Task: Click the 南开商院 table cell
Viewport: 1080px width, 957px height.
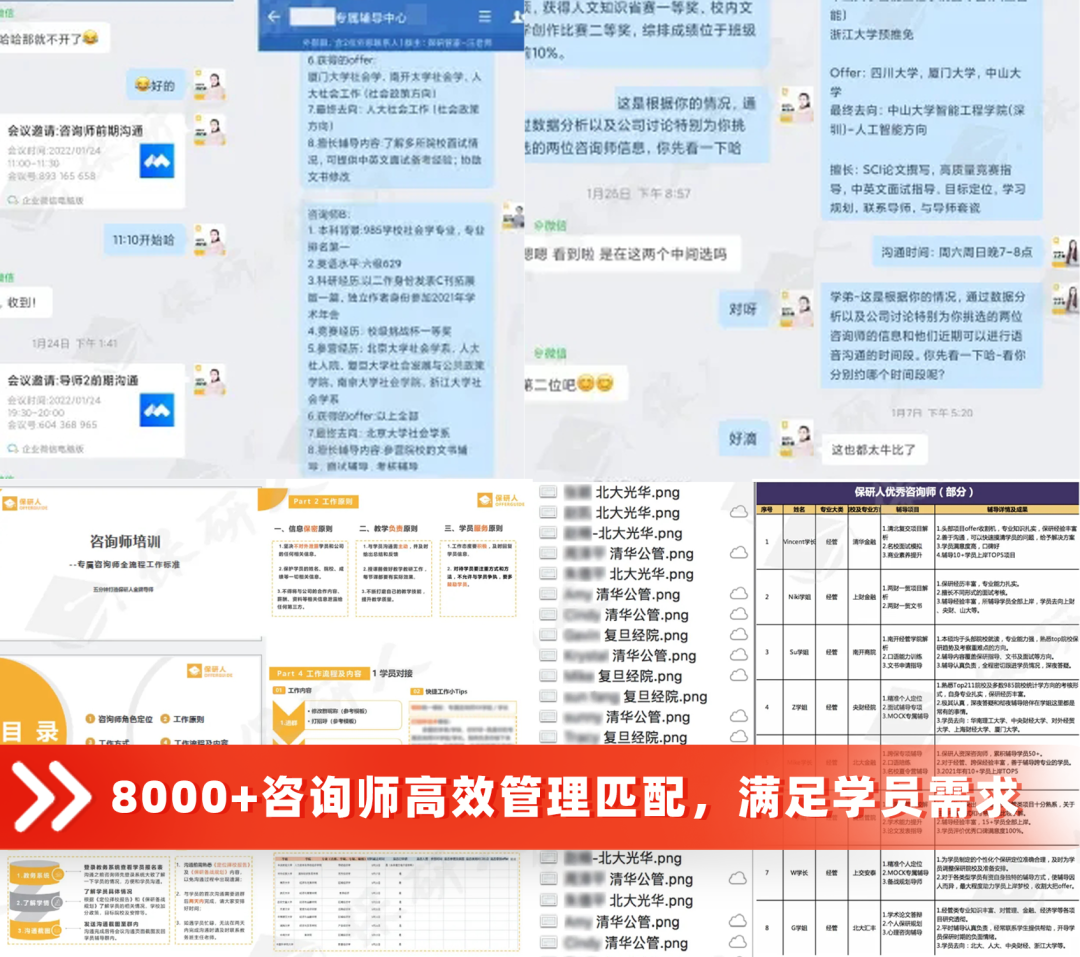Action: [864, 652]
